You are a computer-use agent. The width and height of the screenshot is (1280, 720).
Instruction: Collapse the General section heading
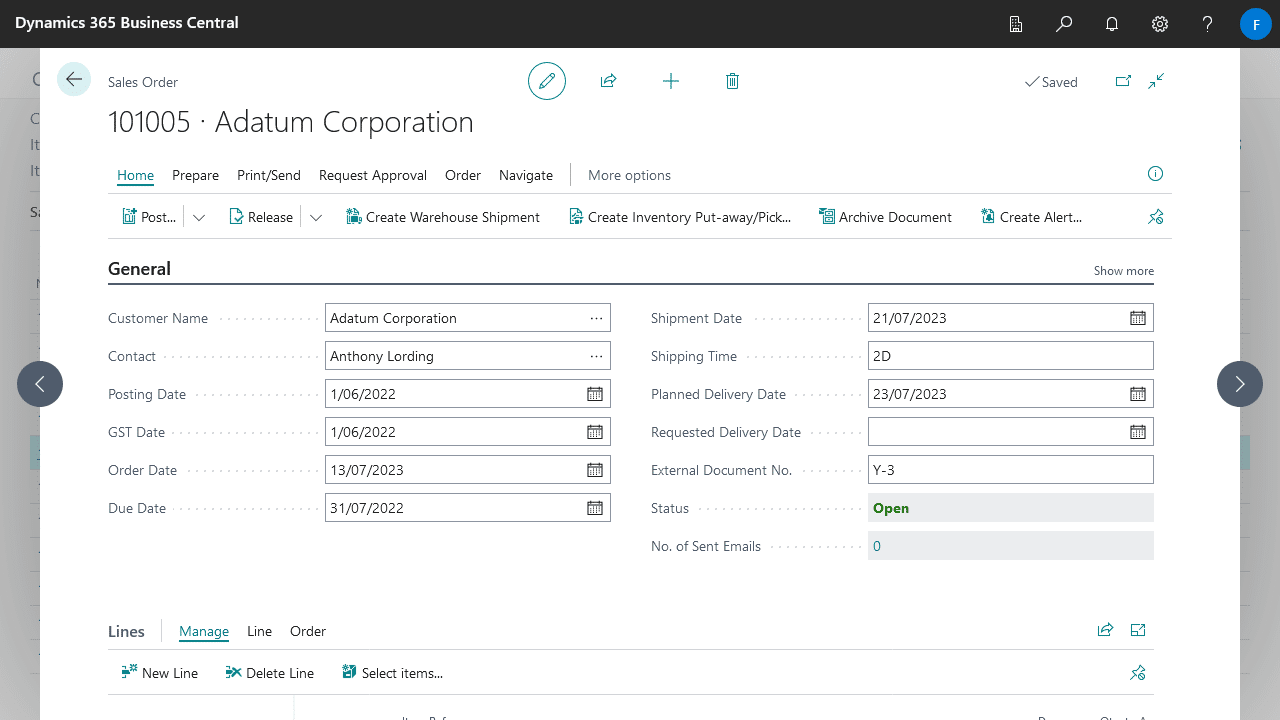(139, 269)
